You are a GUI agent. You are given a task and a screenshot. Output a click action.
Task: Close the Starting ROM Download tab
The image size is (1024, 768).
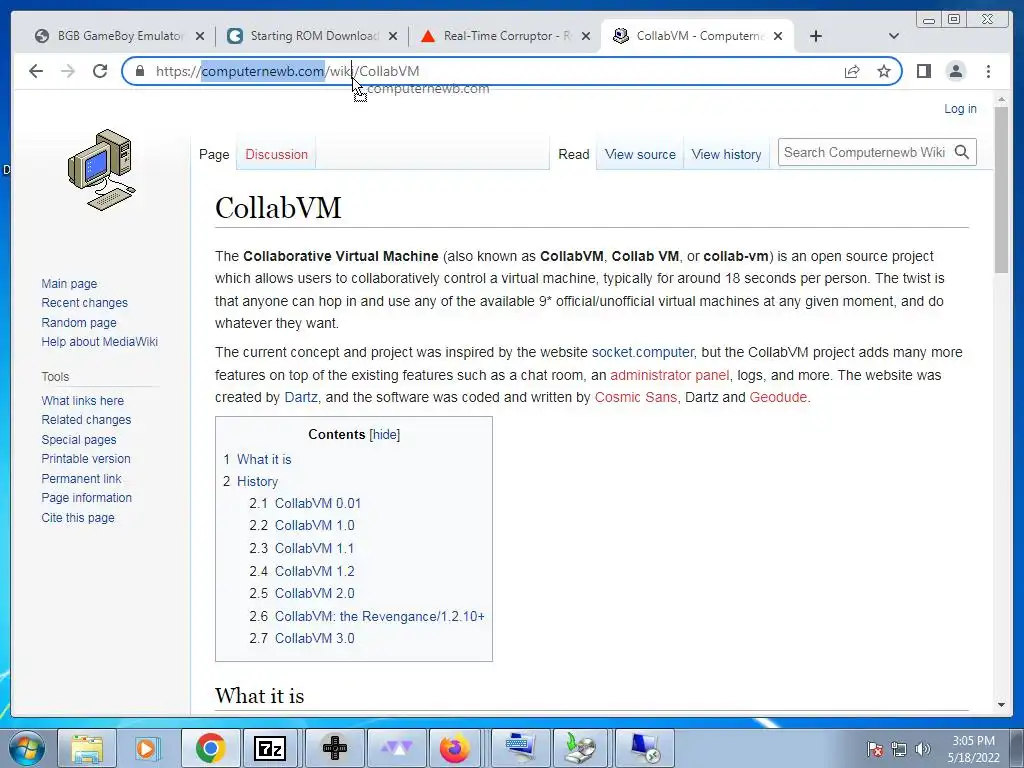pyautogui.click(x=392, y=36)
